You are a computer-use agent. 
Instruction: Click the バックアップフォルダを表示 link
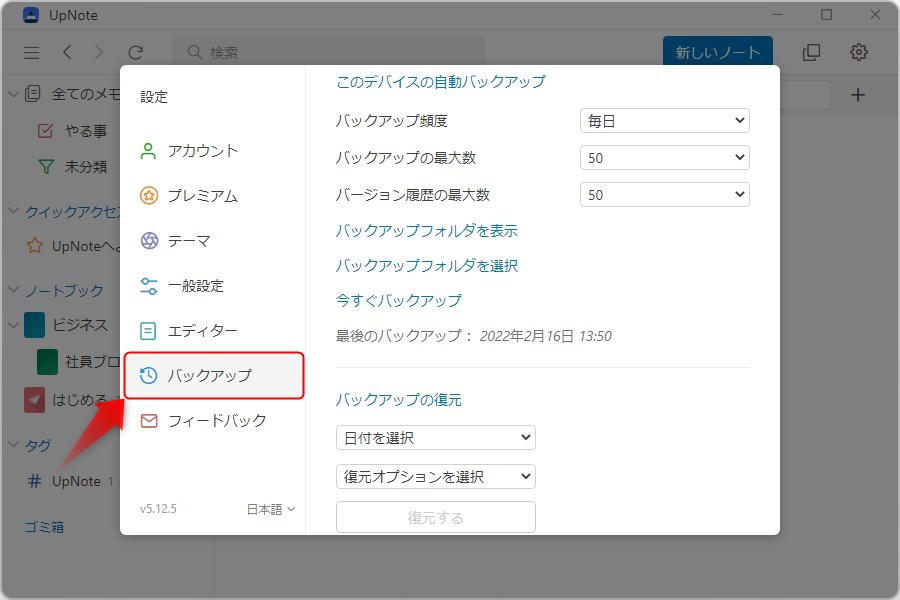click(426, 231)
